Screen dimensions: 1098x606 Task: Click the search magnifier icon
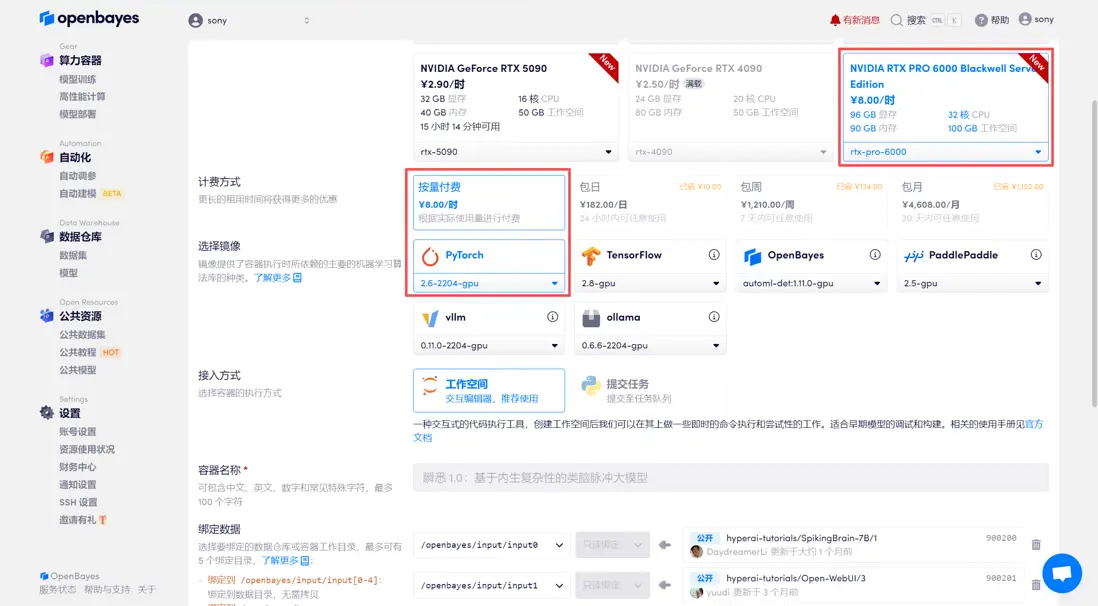pyautogui.click(x=896, y=20)
